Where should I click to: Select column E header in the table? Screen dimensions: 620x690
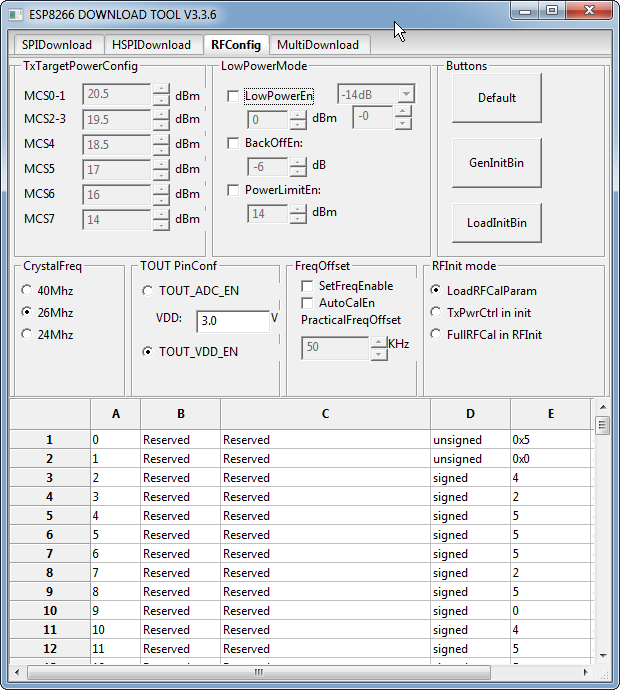coord(550,414)
